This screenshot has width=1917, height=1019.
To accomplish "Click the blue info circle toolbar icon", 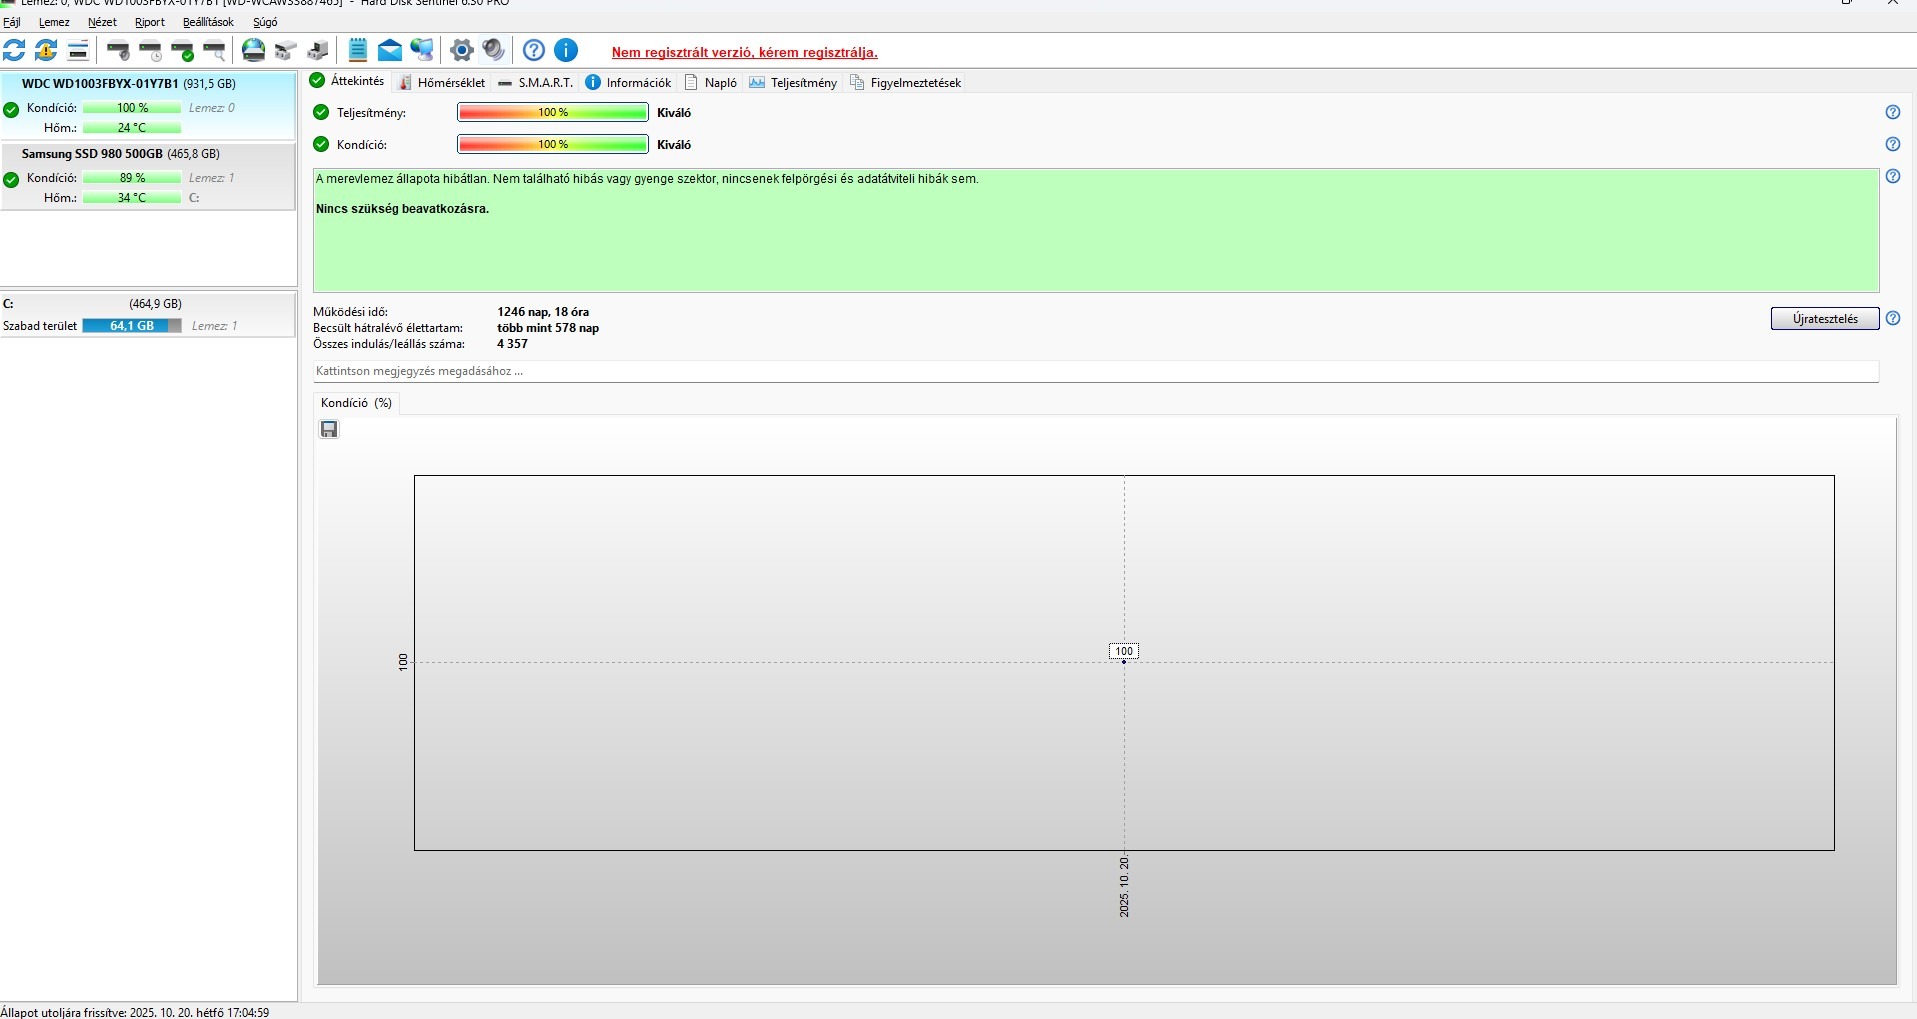I will (566, 50).
